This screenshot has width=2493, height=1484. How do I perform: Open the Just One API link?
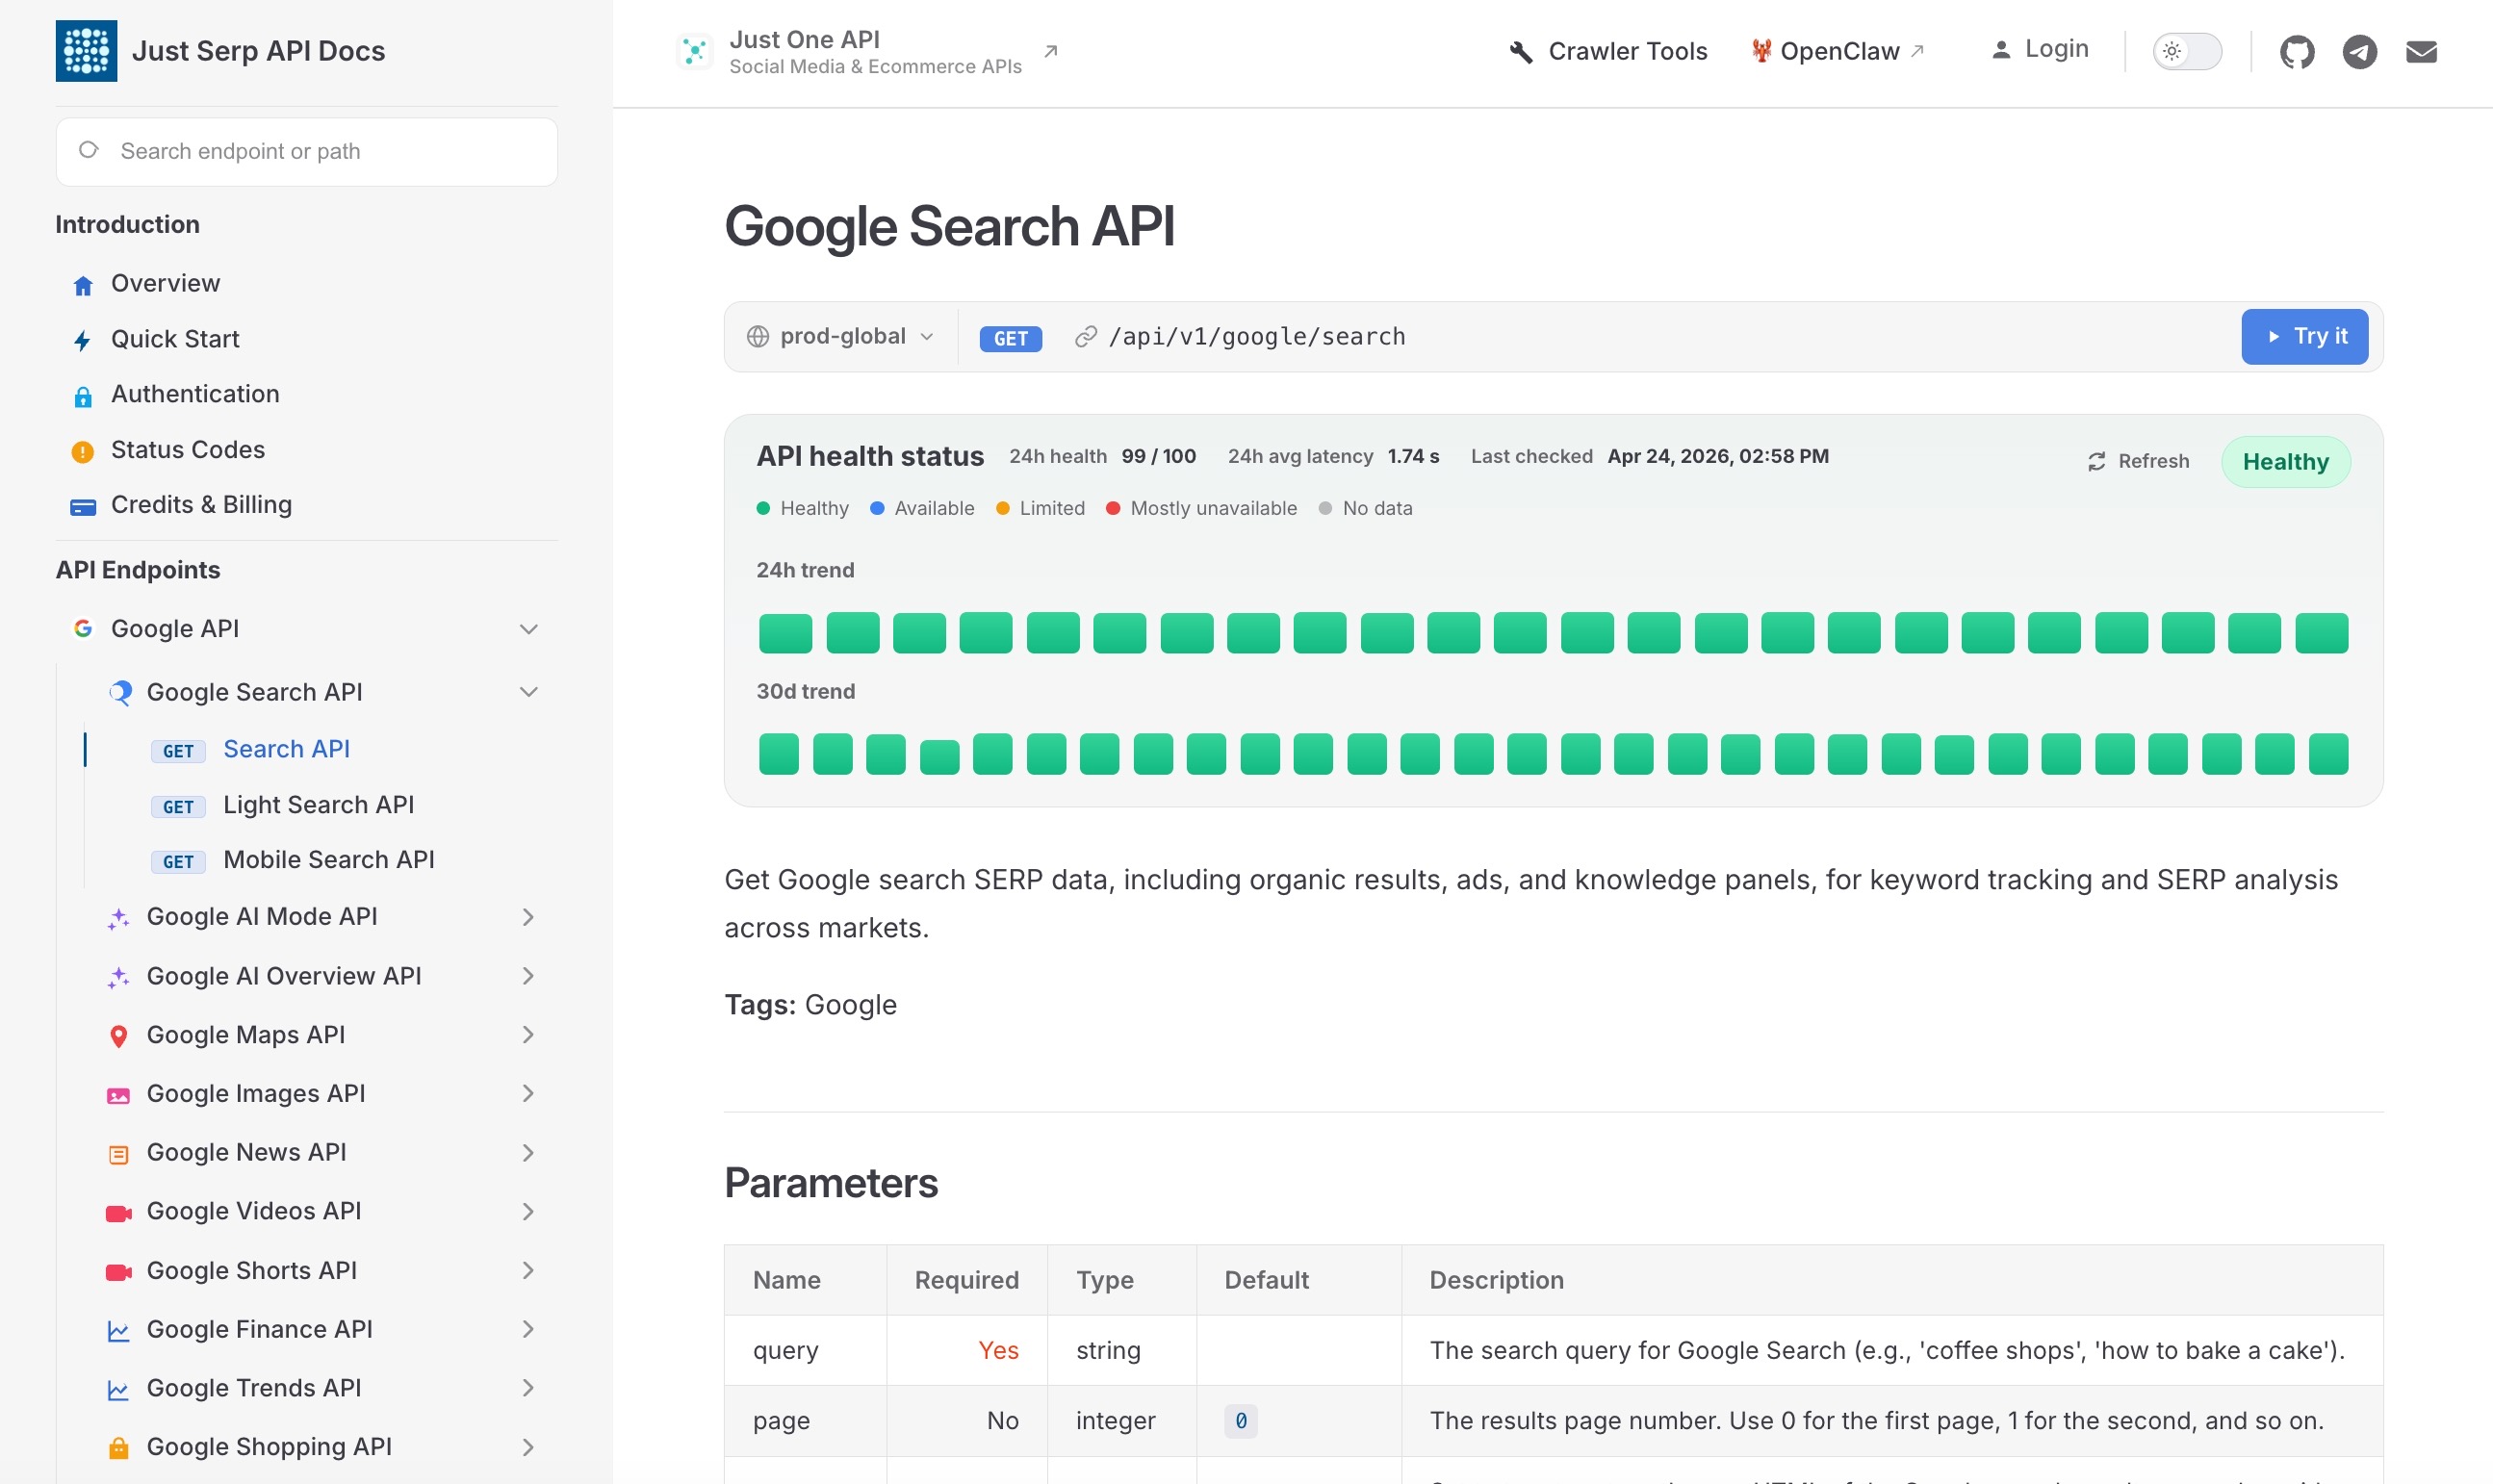click(868, 52)
